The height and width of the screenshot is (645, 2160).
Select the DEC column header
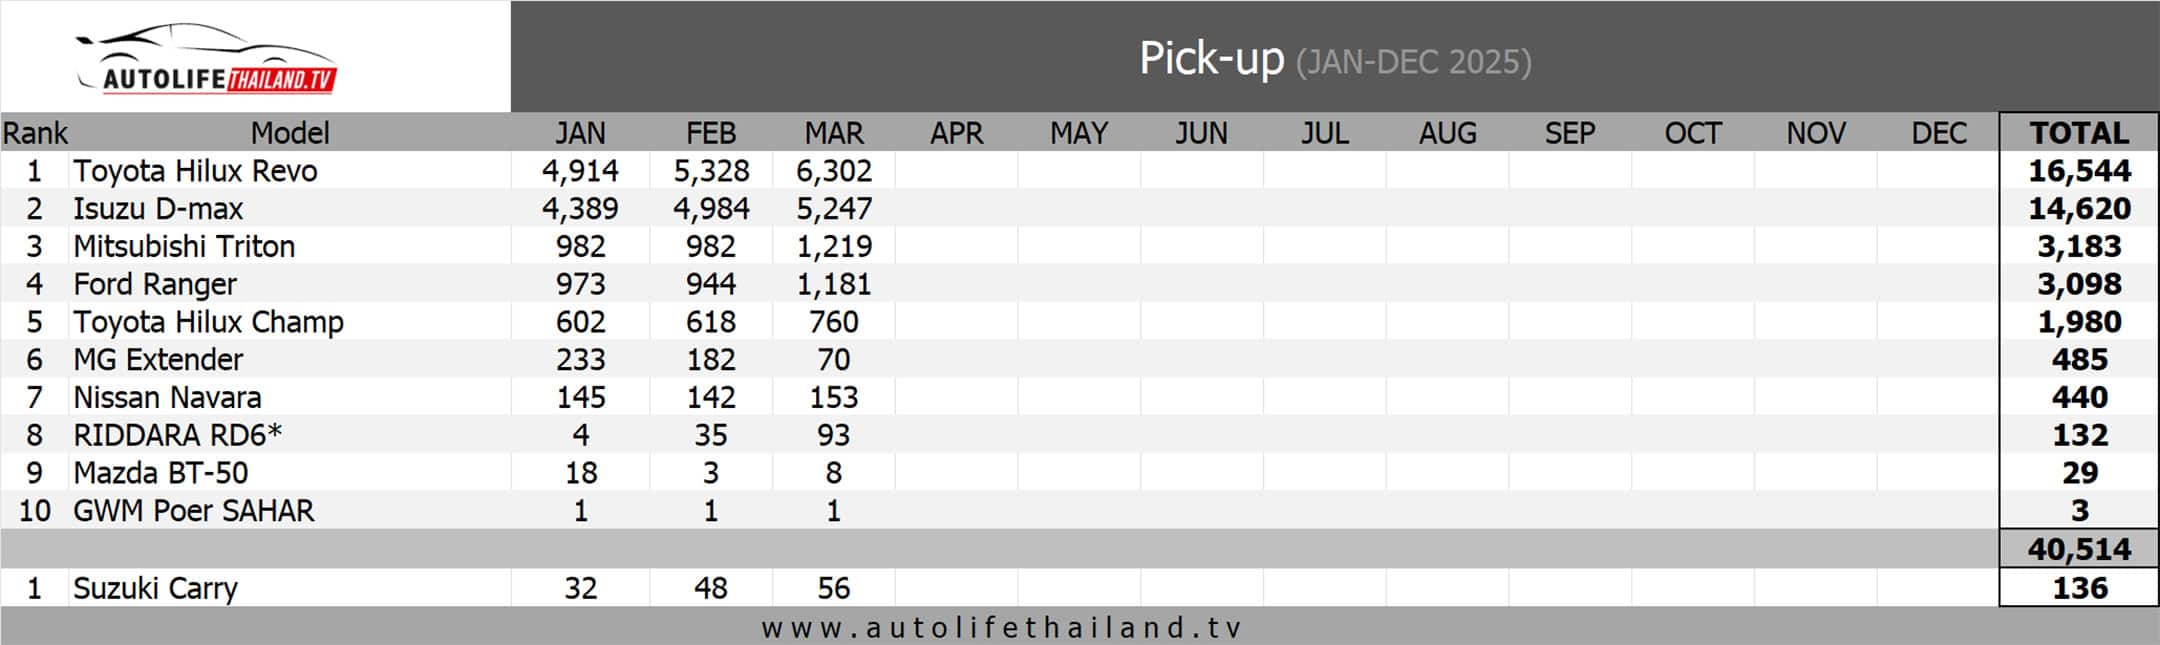(x=1938, y=133)
